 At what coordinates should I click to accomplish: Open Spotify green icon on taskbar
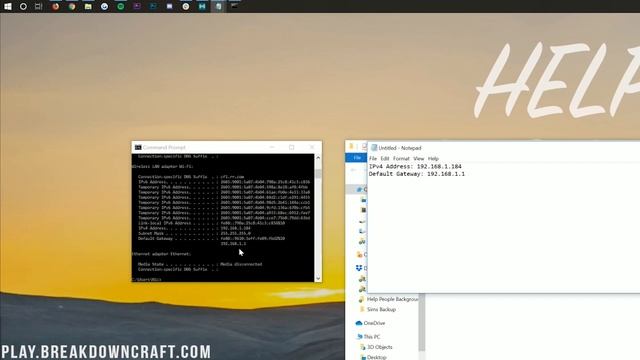(120, 6)
